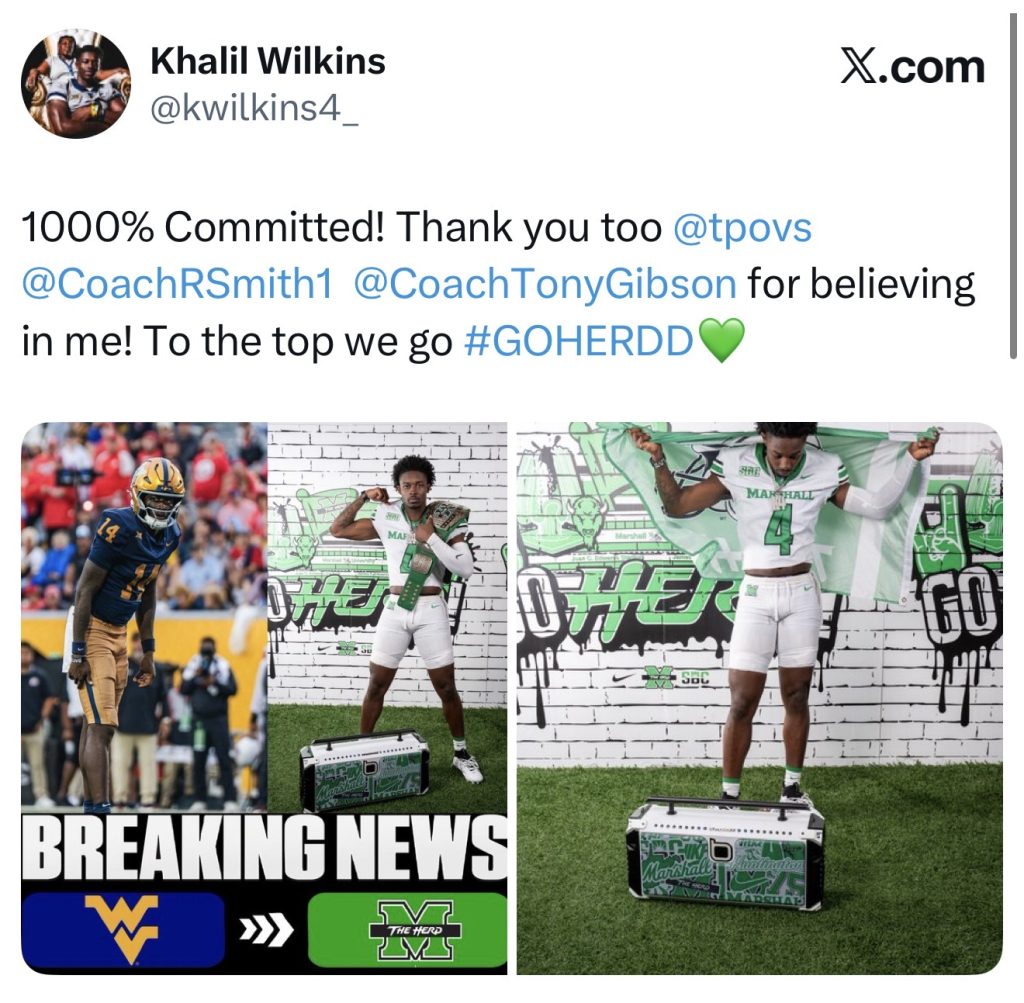Open the @tpovs mention
This screenshot has height=1003, width=1024.
coord(742,227)
